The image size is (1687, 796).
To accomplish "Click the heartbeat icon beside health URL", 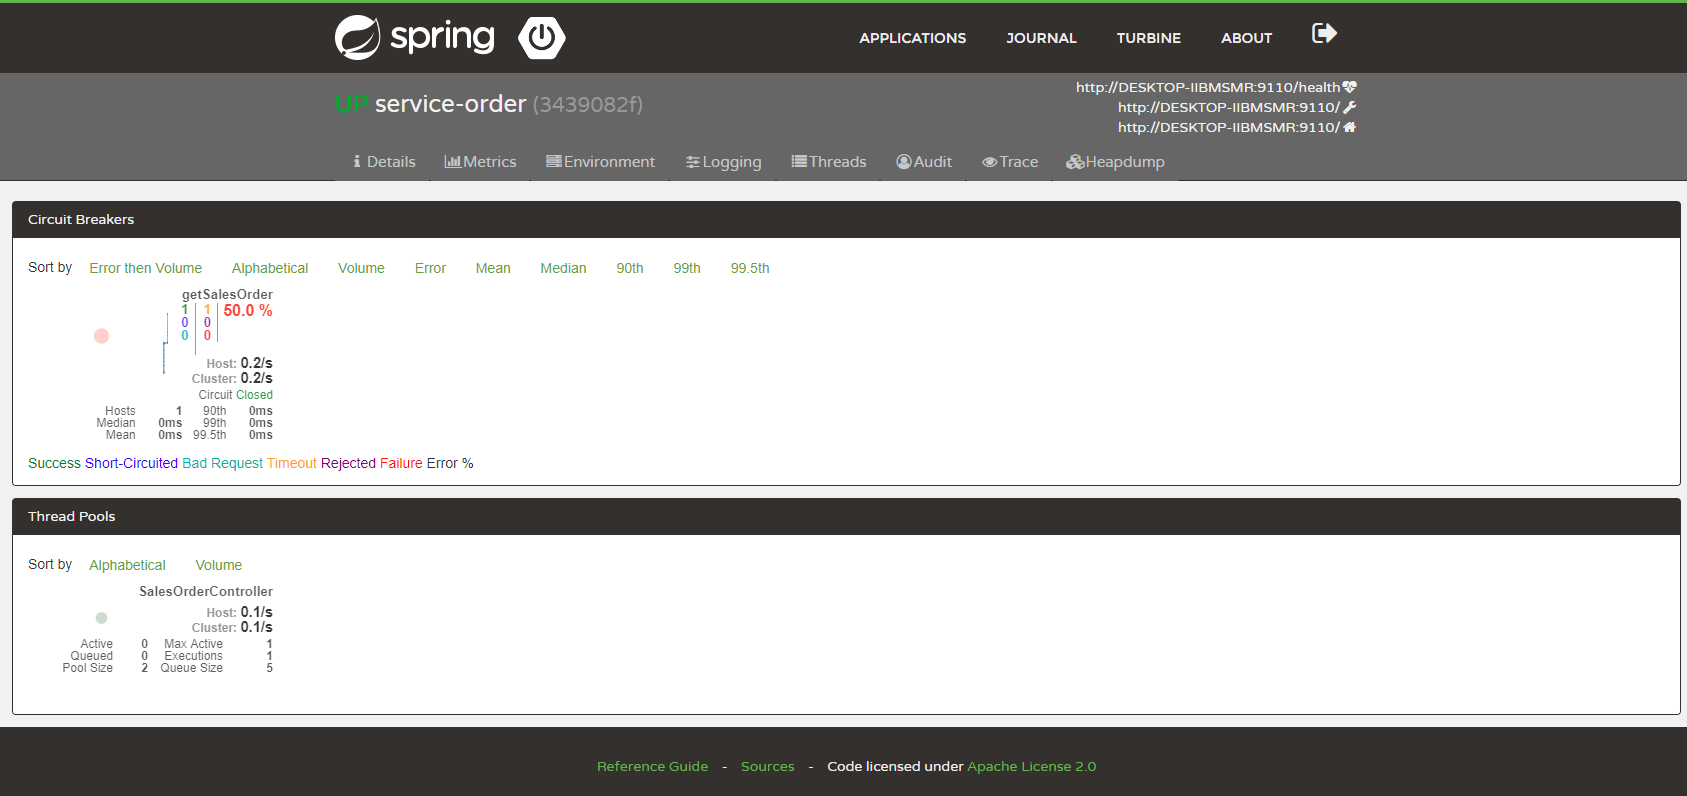I will [x=1350, y=87].
